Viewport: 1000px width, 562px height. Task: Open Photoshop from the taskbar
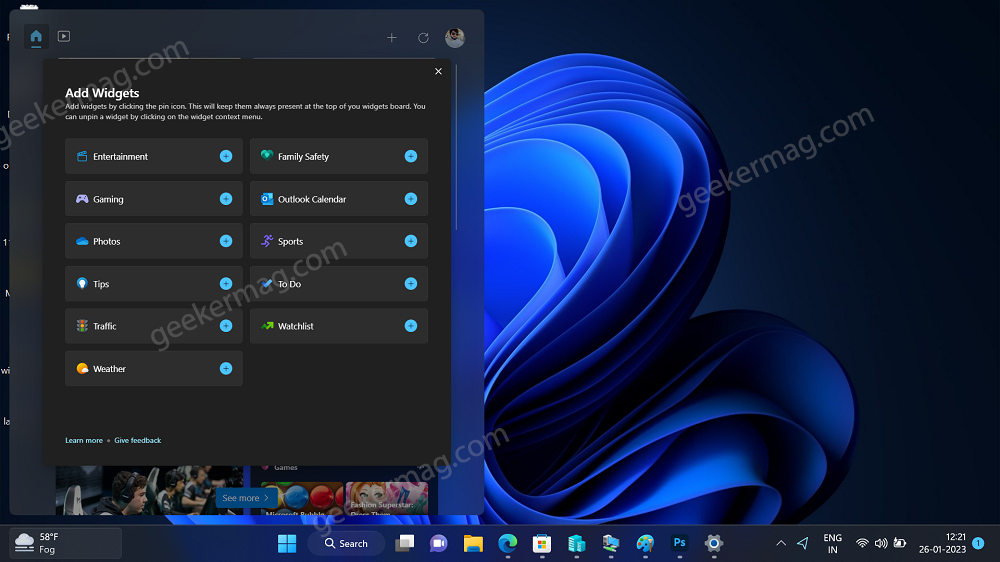point(680,544)
